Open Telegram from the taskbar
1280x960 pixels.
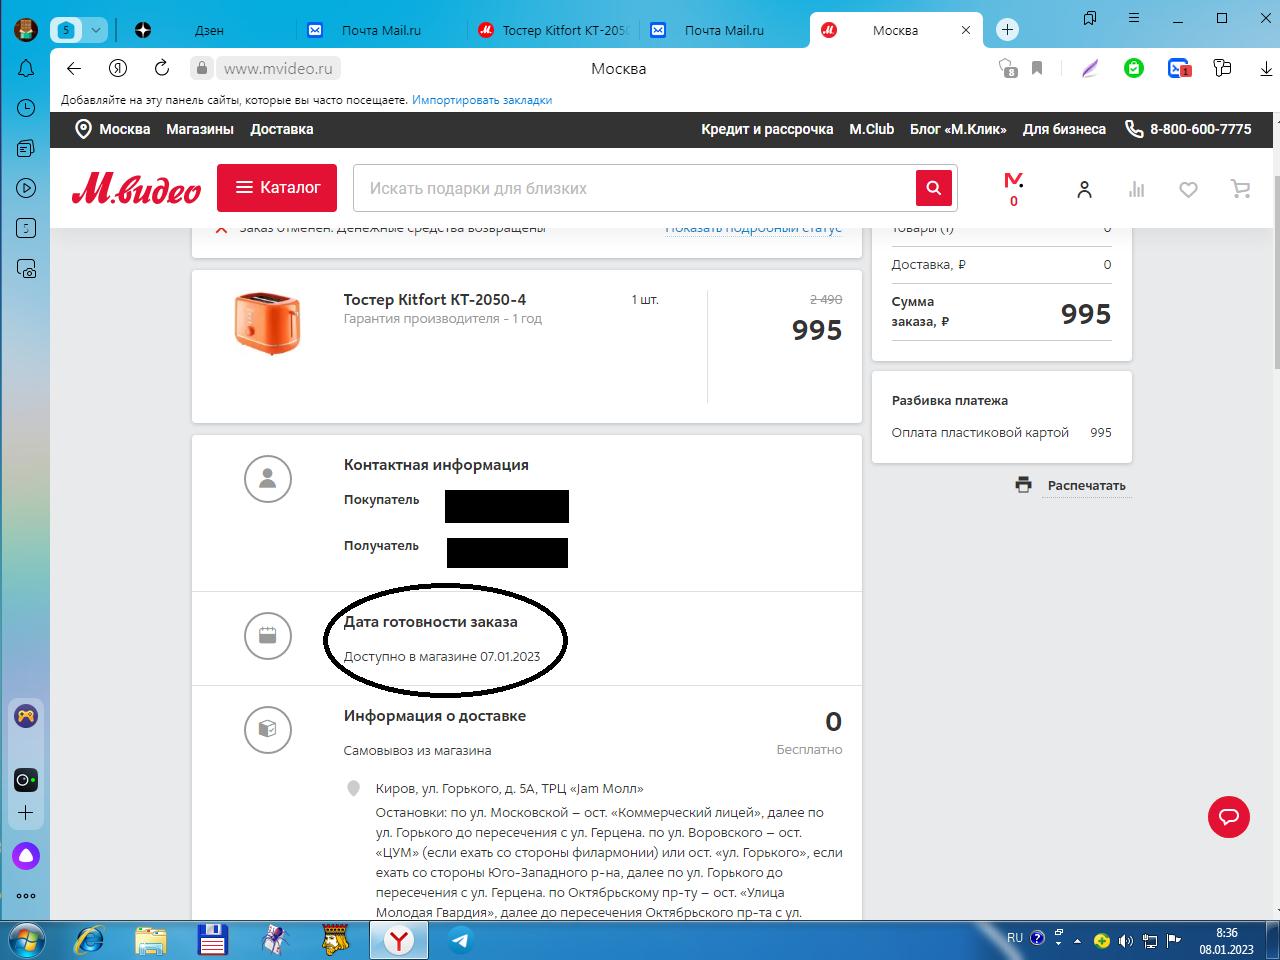[460, 940]
